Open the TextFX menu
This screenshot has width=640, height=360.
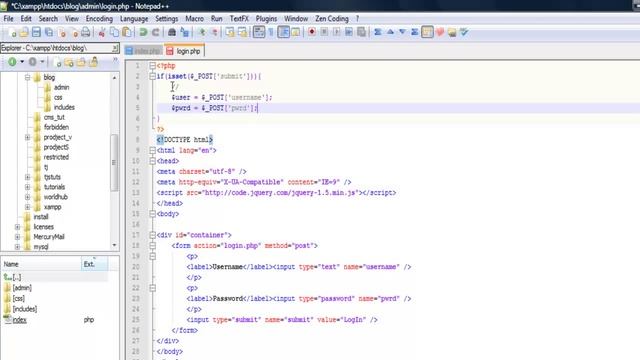(x=239, y=19)
